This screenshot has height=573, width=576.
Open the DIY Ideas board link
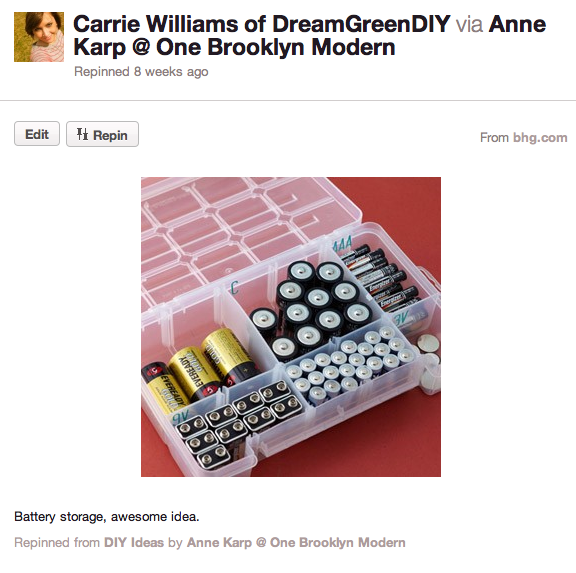point(134,543)
